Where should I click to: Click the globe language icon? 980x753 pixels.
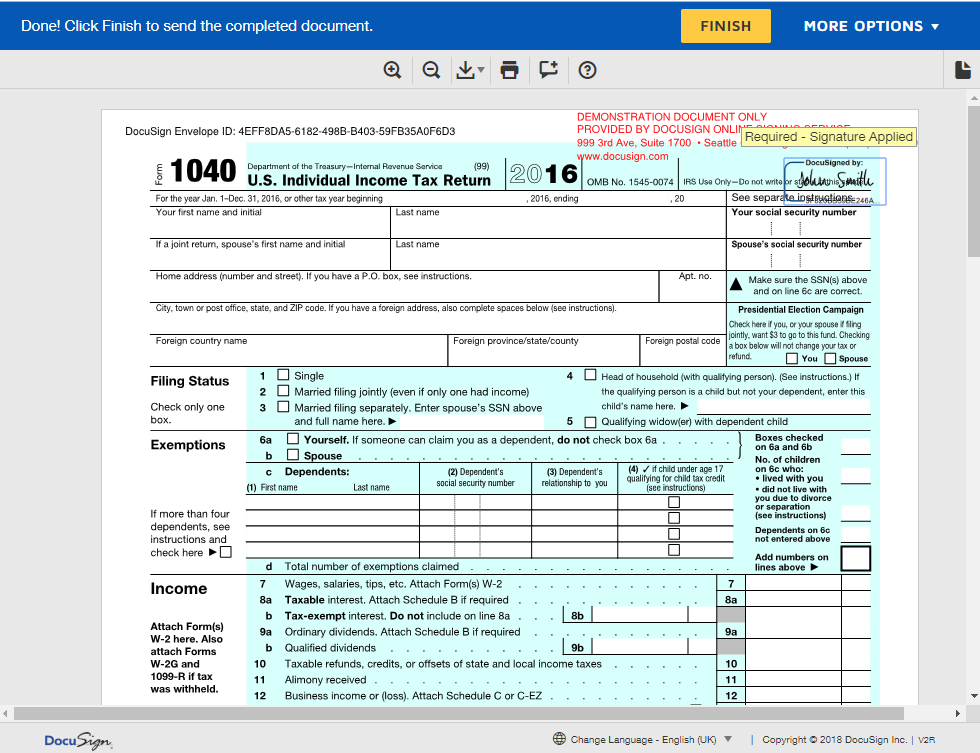tap(559, 739)
